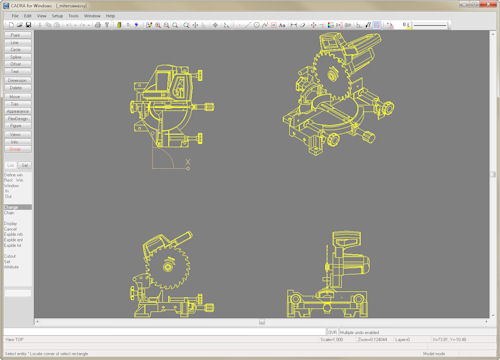Click the Figure button in left panel

click(18, 126)
